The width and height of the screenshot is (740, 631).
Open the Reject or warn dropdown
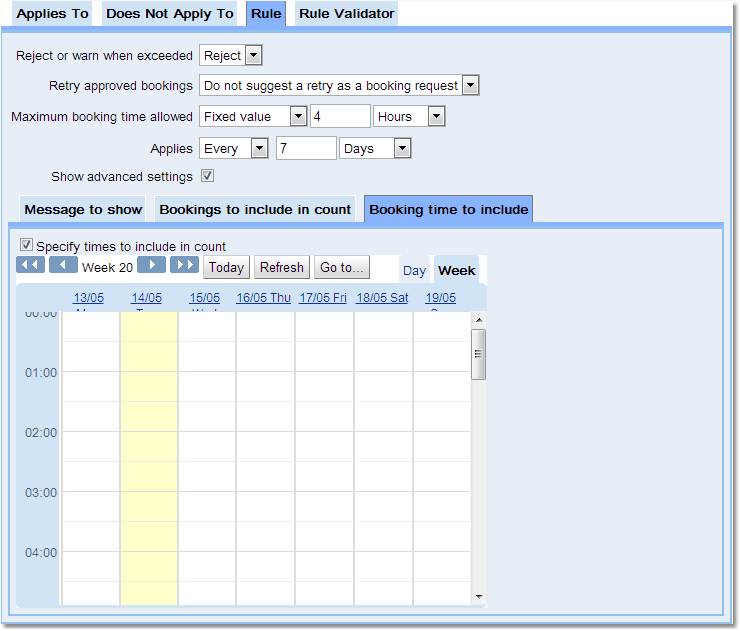tap(253, 56)
